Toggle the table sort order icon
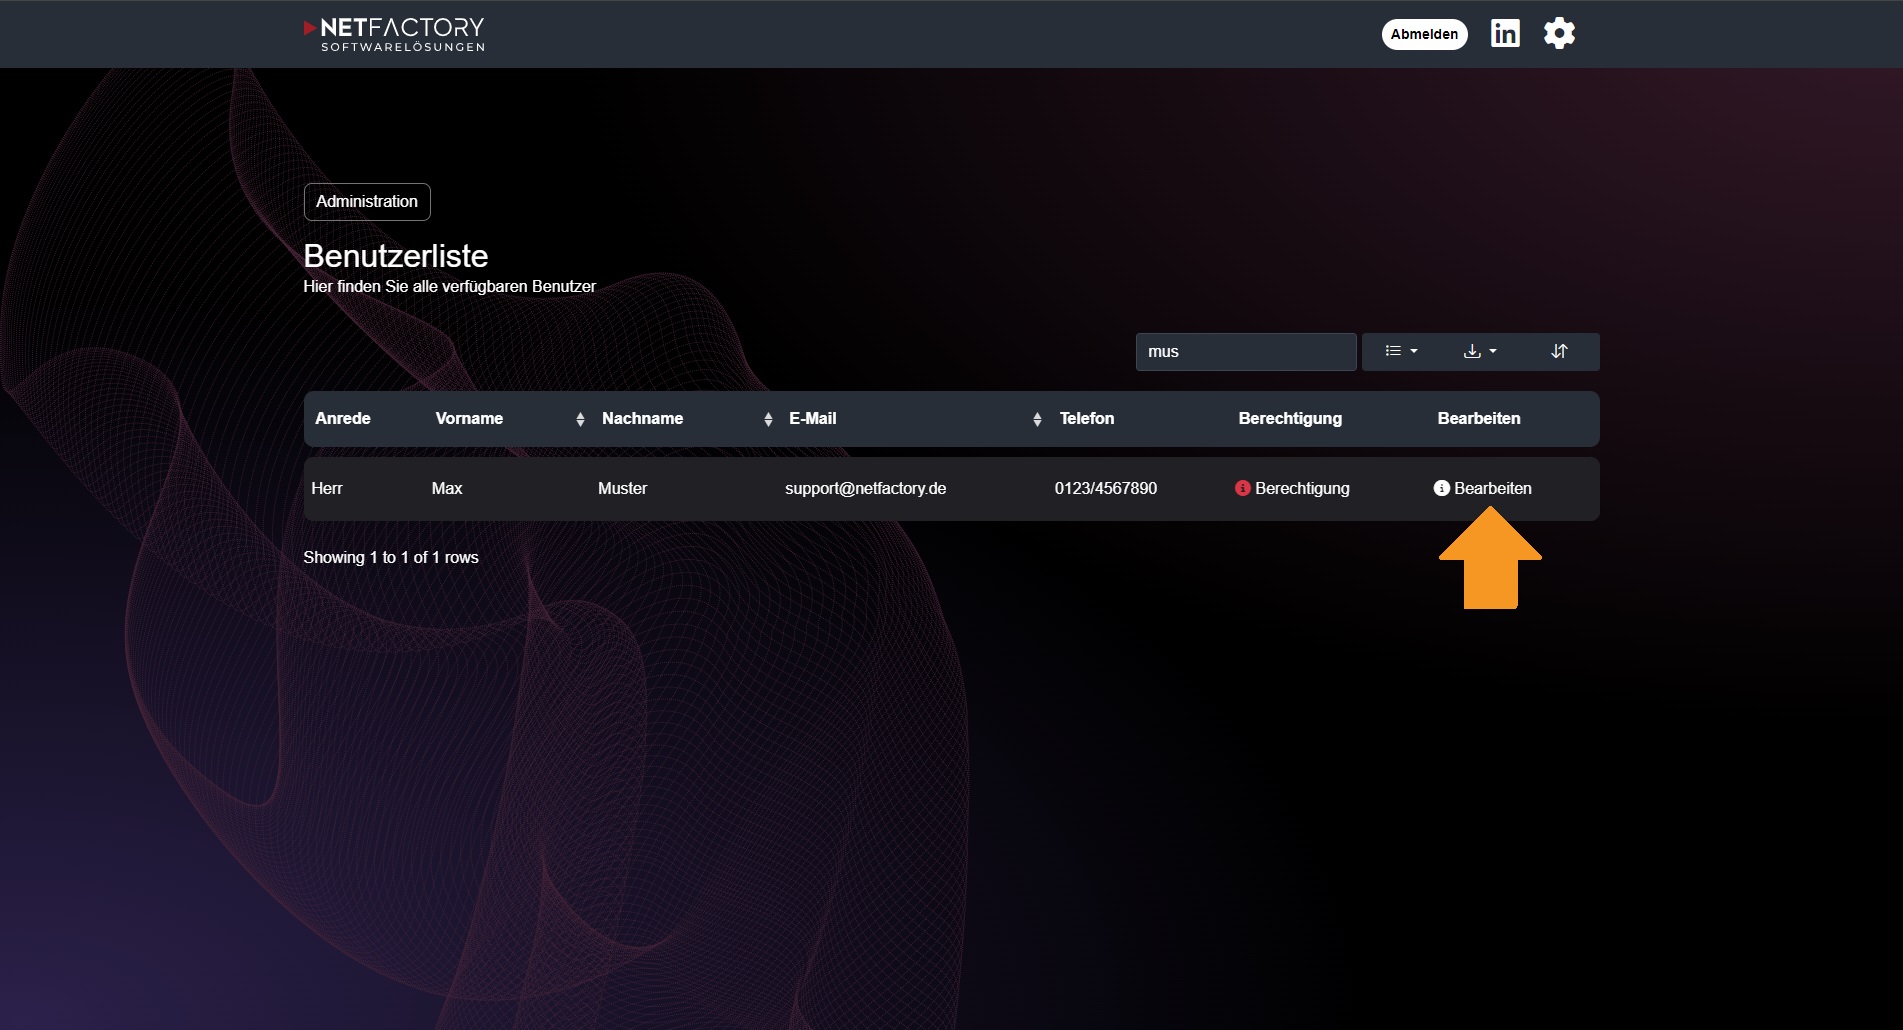 click(1559, 352)
